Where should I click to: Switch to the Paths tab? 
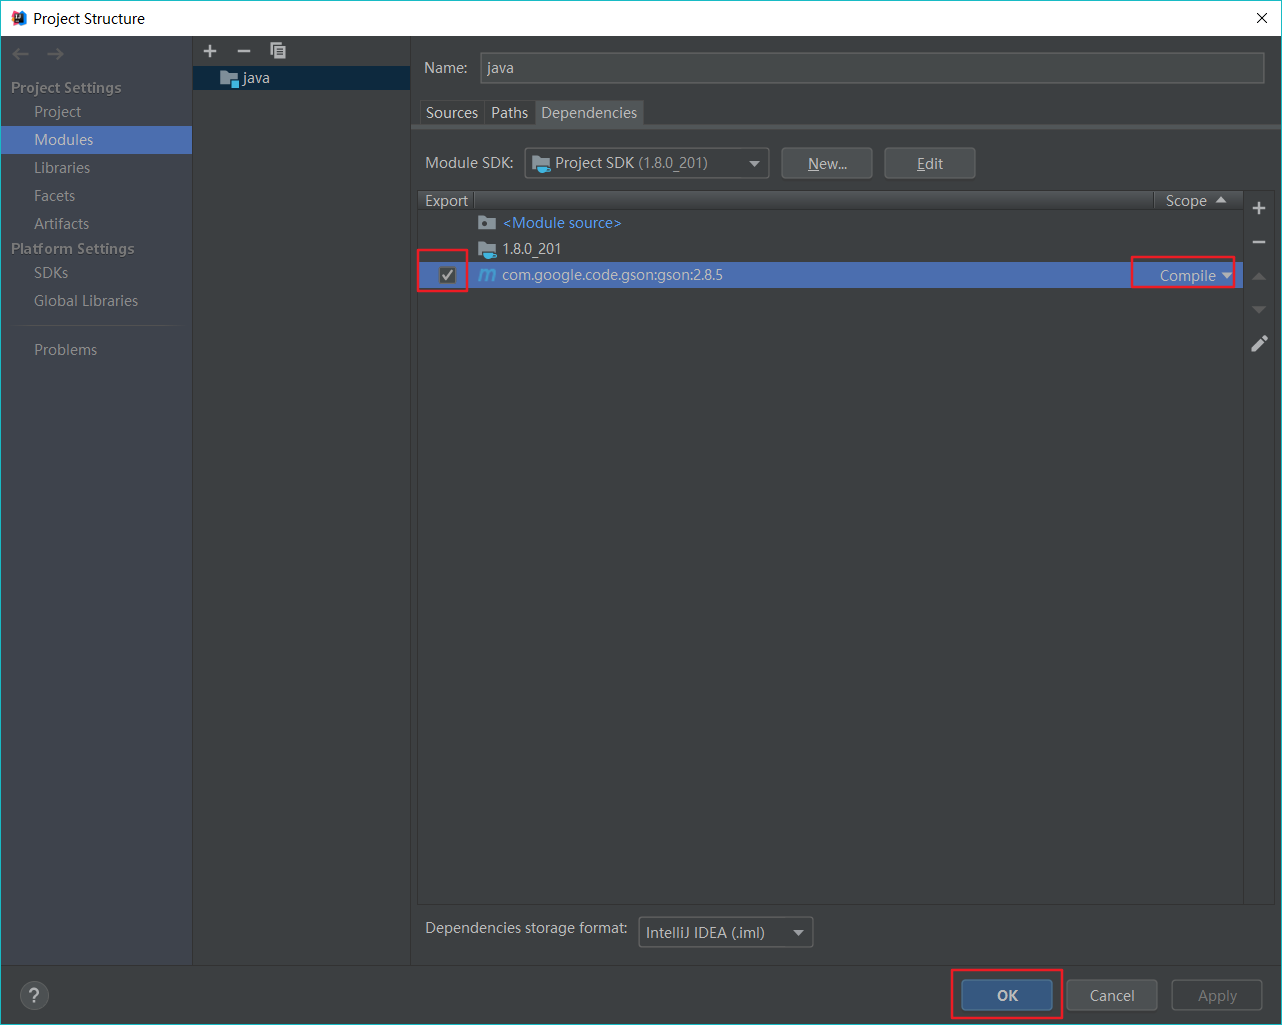509,113
